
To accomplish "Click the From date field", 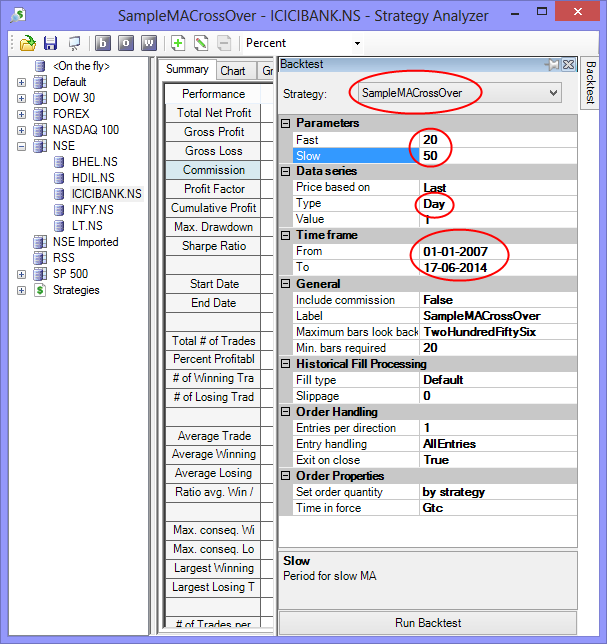I will tap(497, 251).
